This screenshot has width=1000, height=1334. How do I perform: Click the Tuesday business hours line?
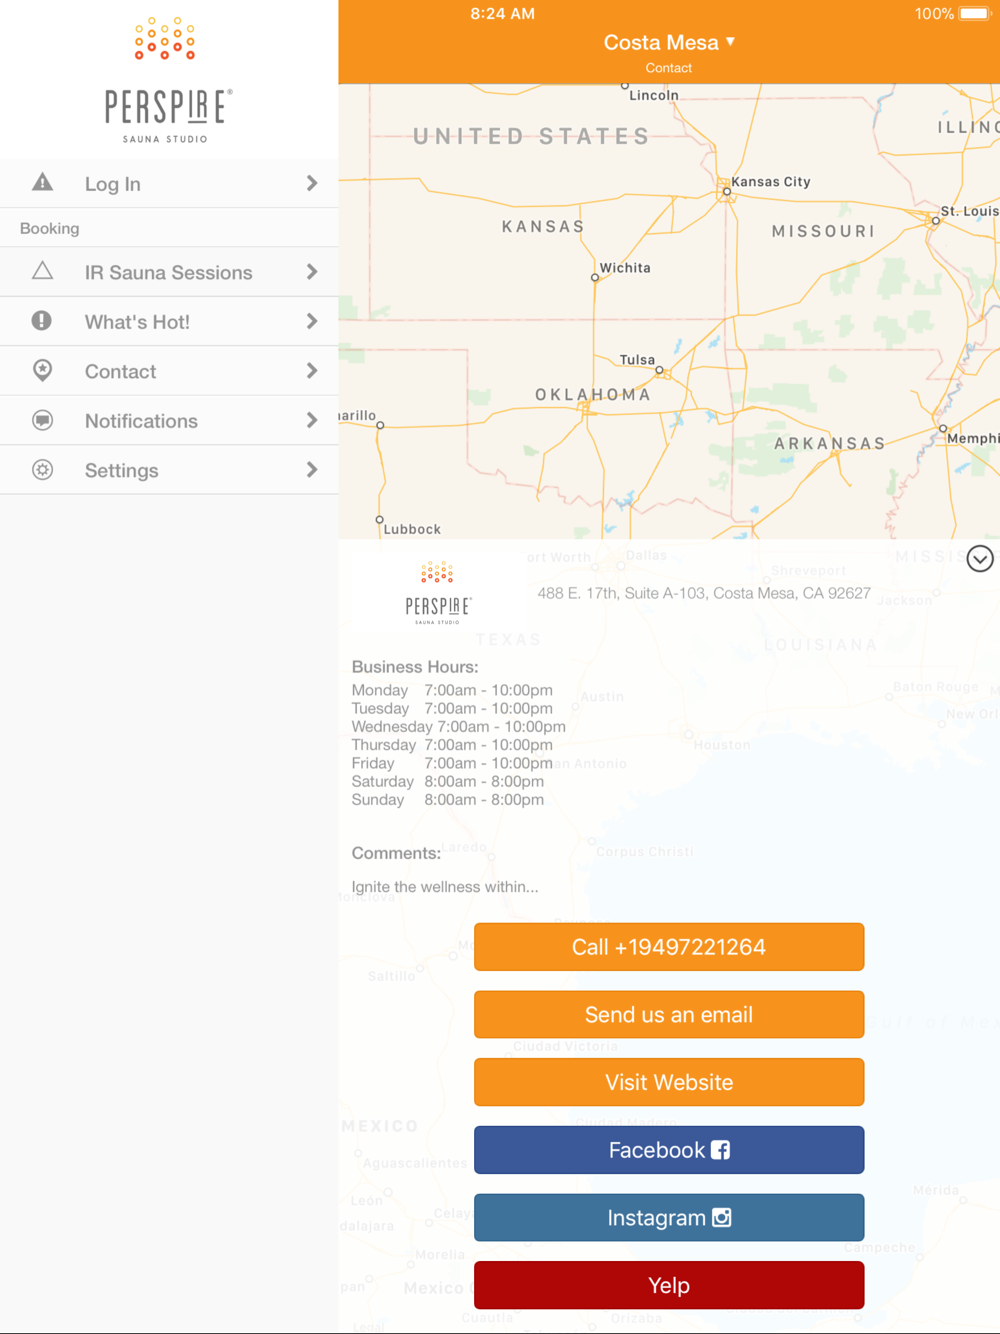[452, 708]
